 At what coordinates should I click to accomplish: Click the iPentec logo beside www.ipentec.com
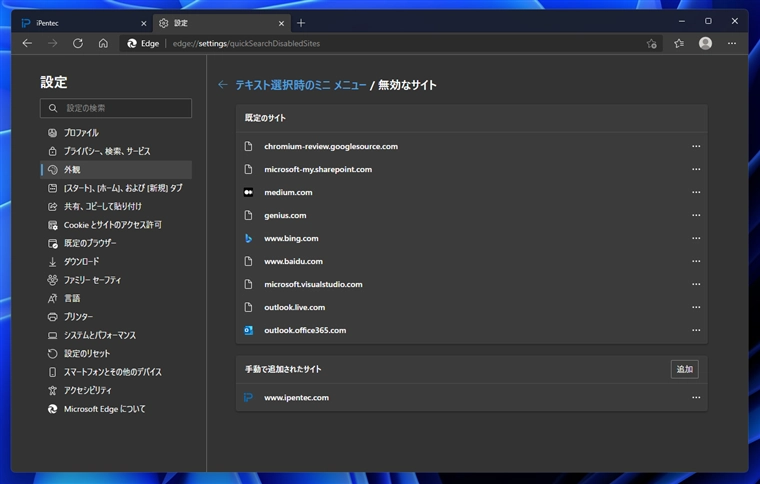[x=248, y=397]
